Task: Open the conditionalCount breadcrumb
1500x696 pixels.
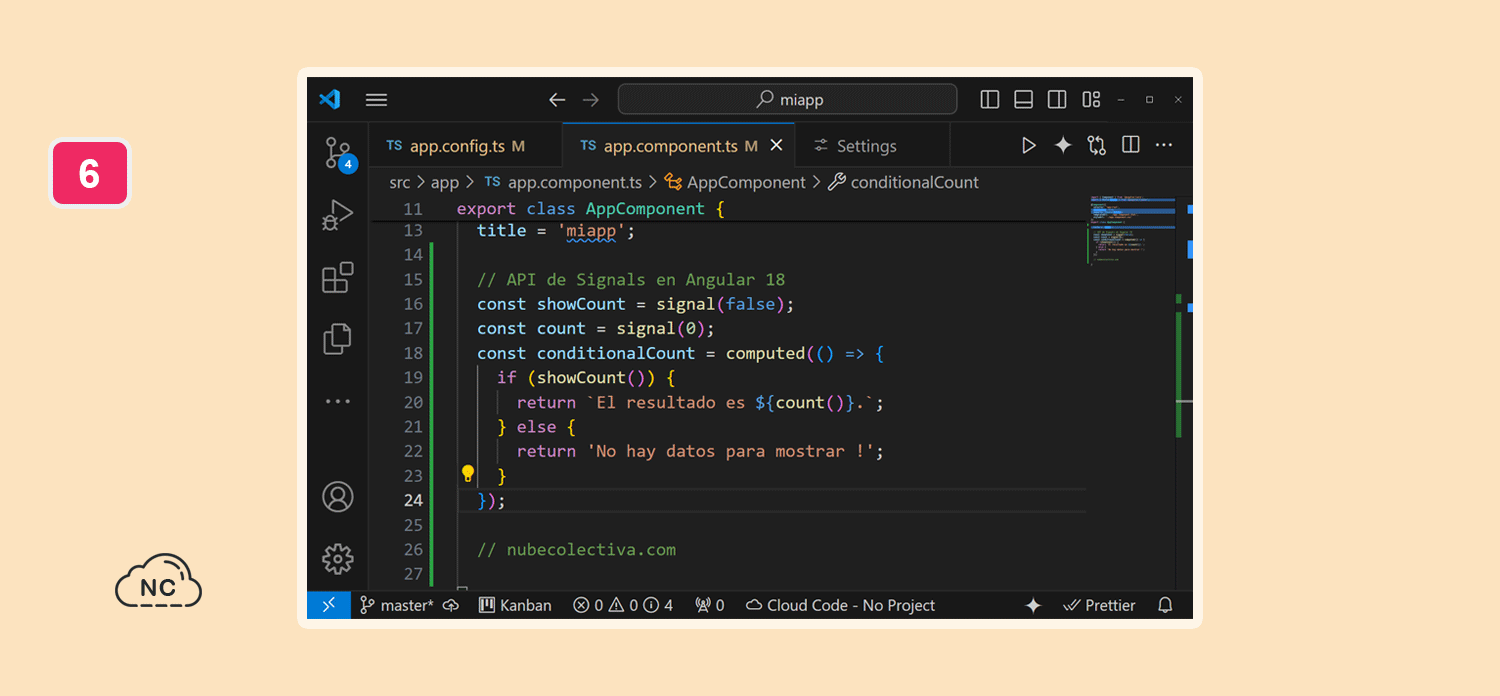Action: (x=904, y=182)
